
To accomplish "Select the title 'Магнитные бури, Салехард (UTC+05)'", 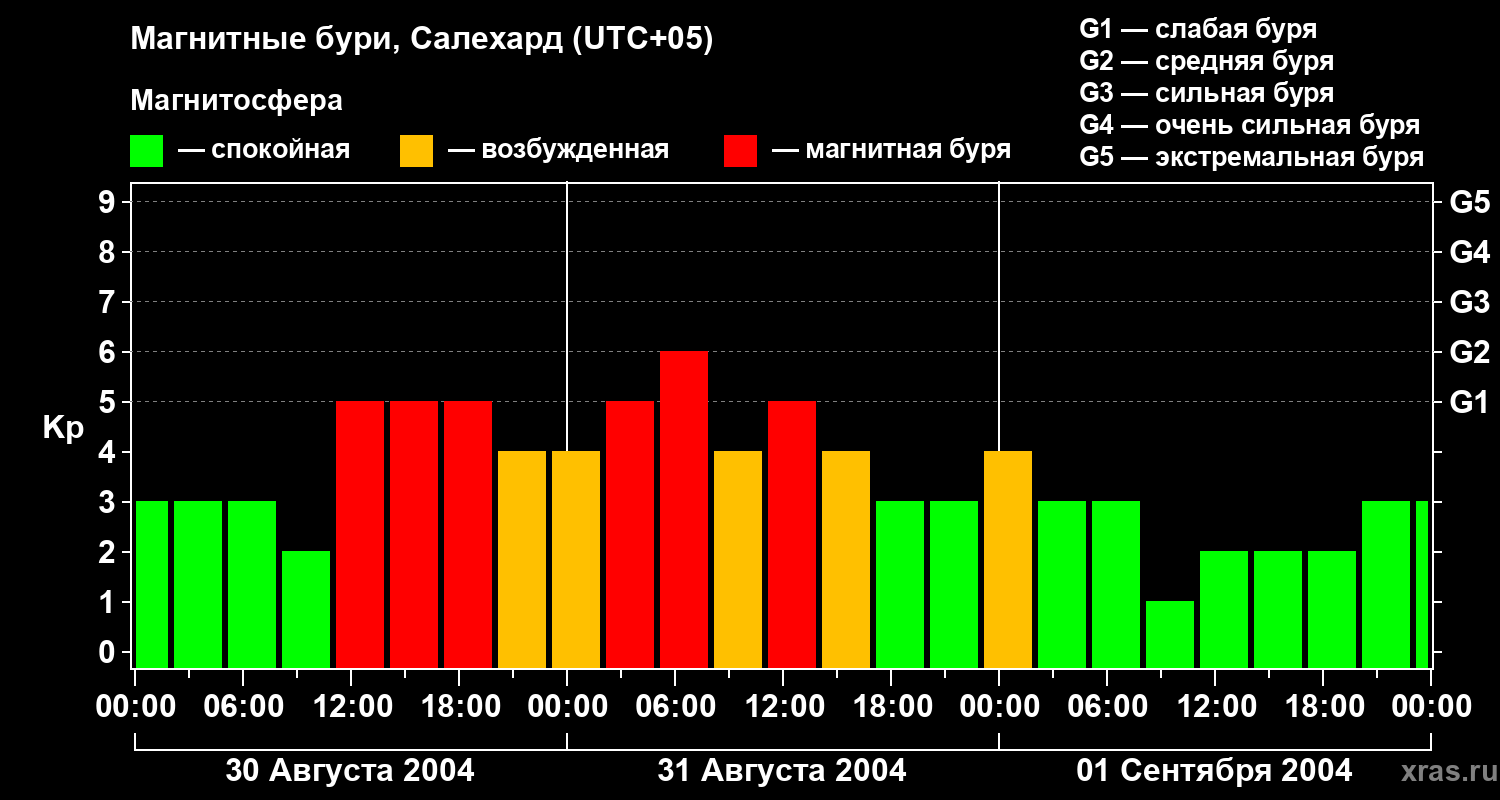I will (421, 40).
